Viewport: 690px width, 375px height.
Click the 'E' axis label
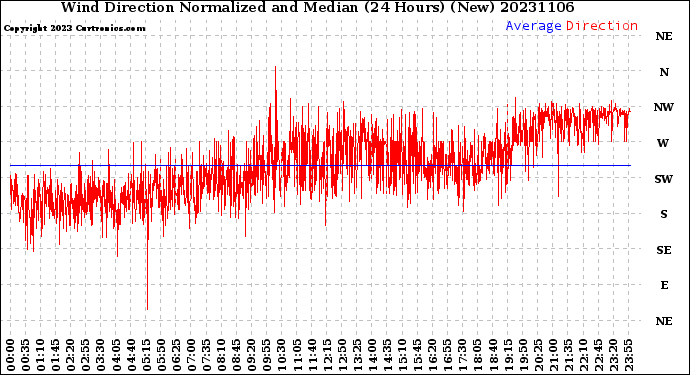click(x=664, y=285)
